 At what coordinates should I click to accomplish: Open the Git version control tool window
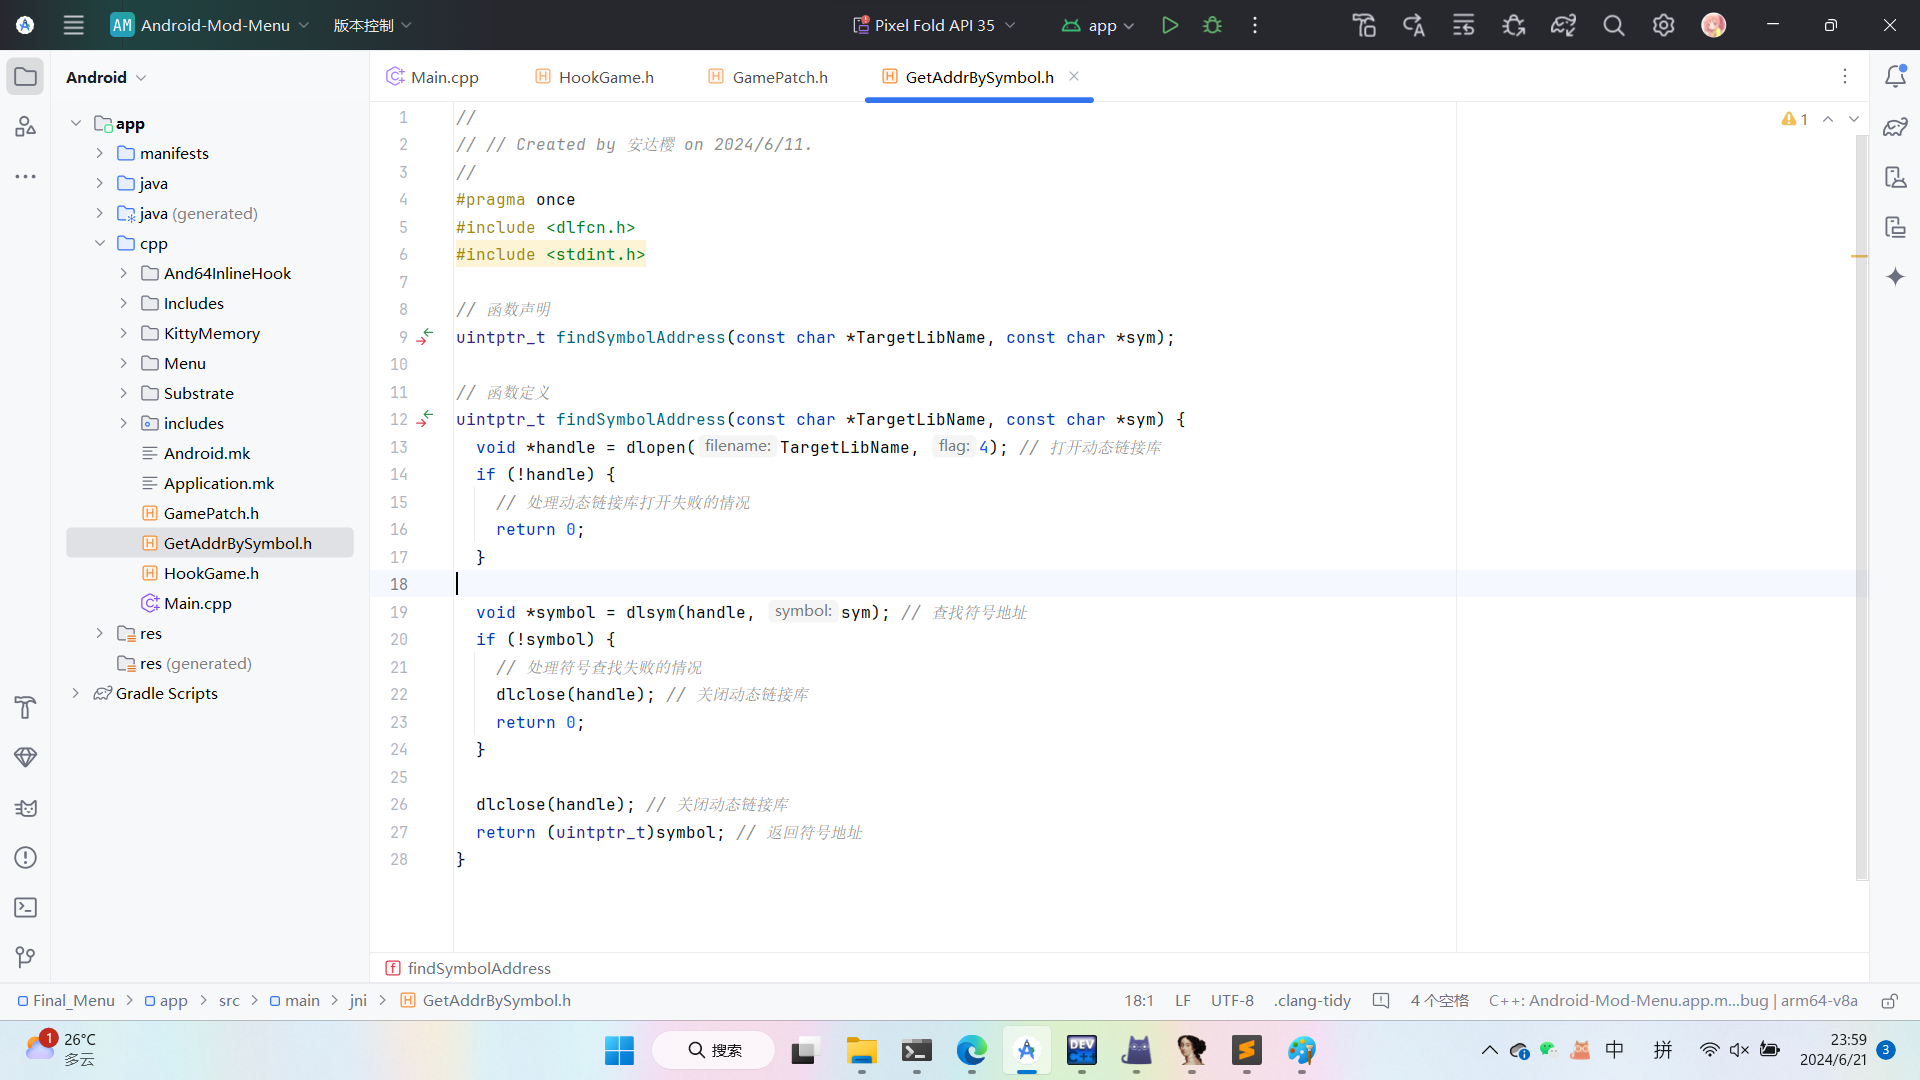pyautogui.click(x=26, y=957)
